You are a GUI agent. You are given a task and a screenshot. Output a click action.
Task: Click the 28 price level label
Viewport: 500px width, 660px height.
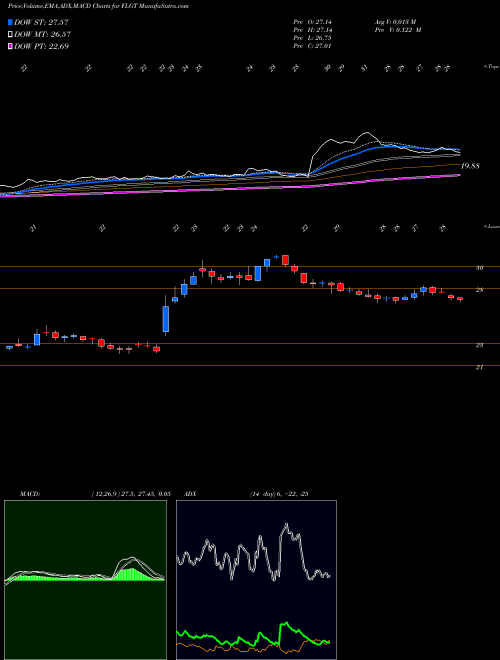479,290
